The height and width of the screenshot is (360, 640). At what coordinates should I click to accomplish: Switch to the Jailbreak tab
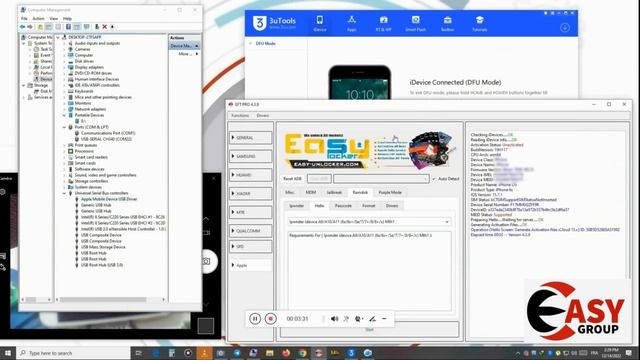tap(334, 192)
